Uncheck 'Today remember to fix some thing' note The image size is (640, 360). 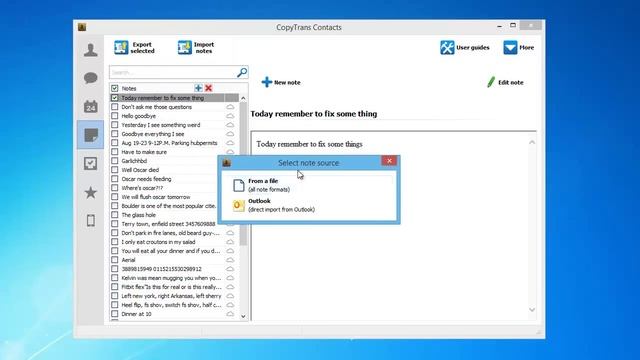pyautogui.click(x=115, y=98)
